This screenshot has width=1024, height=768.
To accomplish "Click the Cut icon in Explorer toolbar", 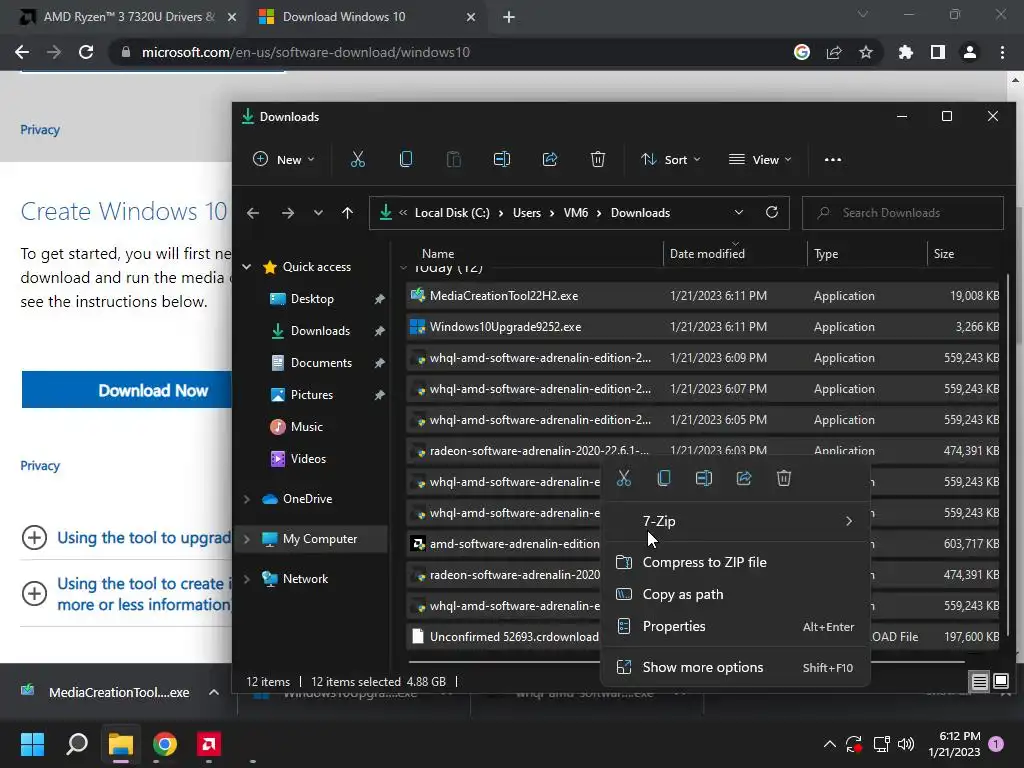I will 357,159.
